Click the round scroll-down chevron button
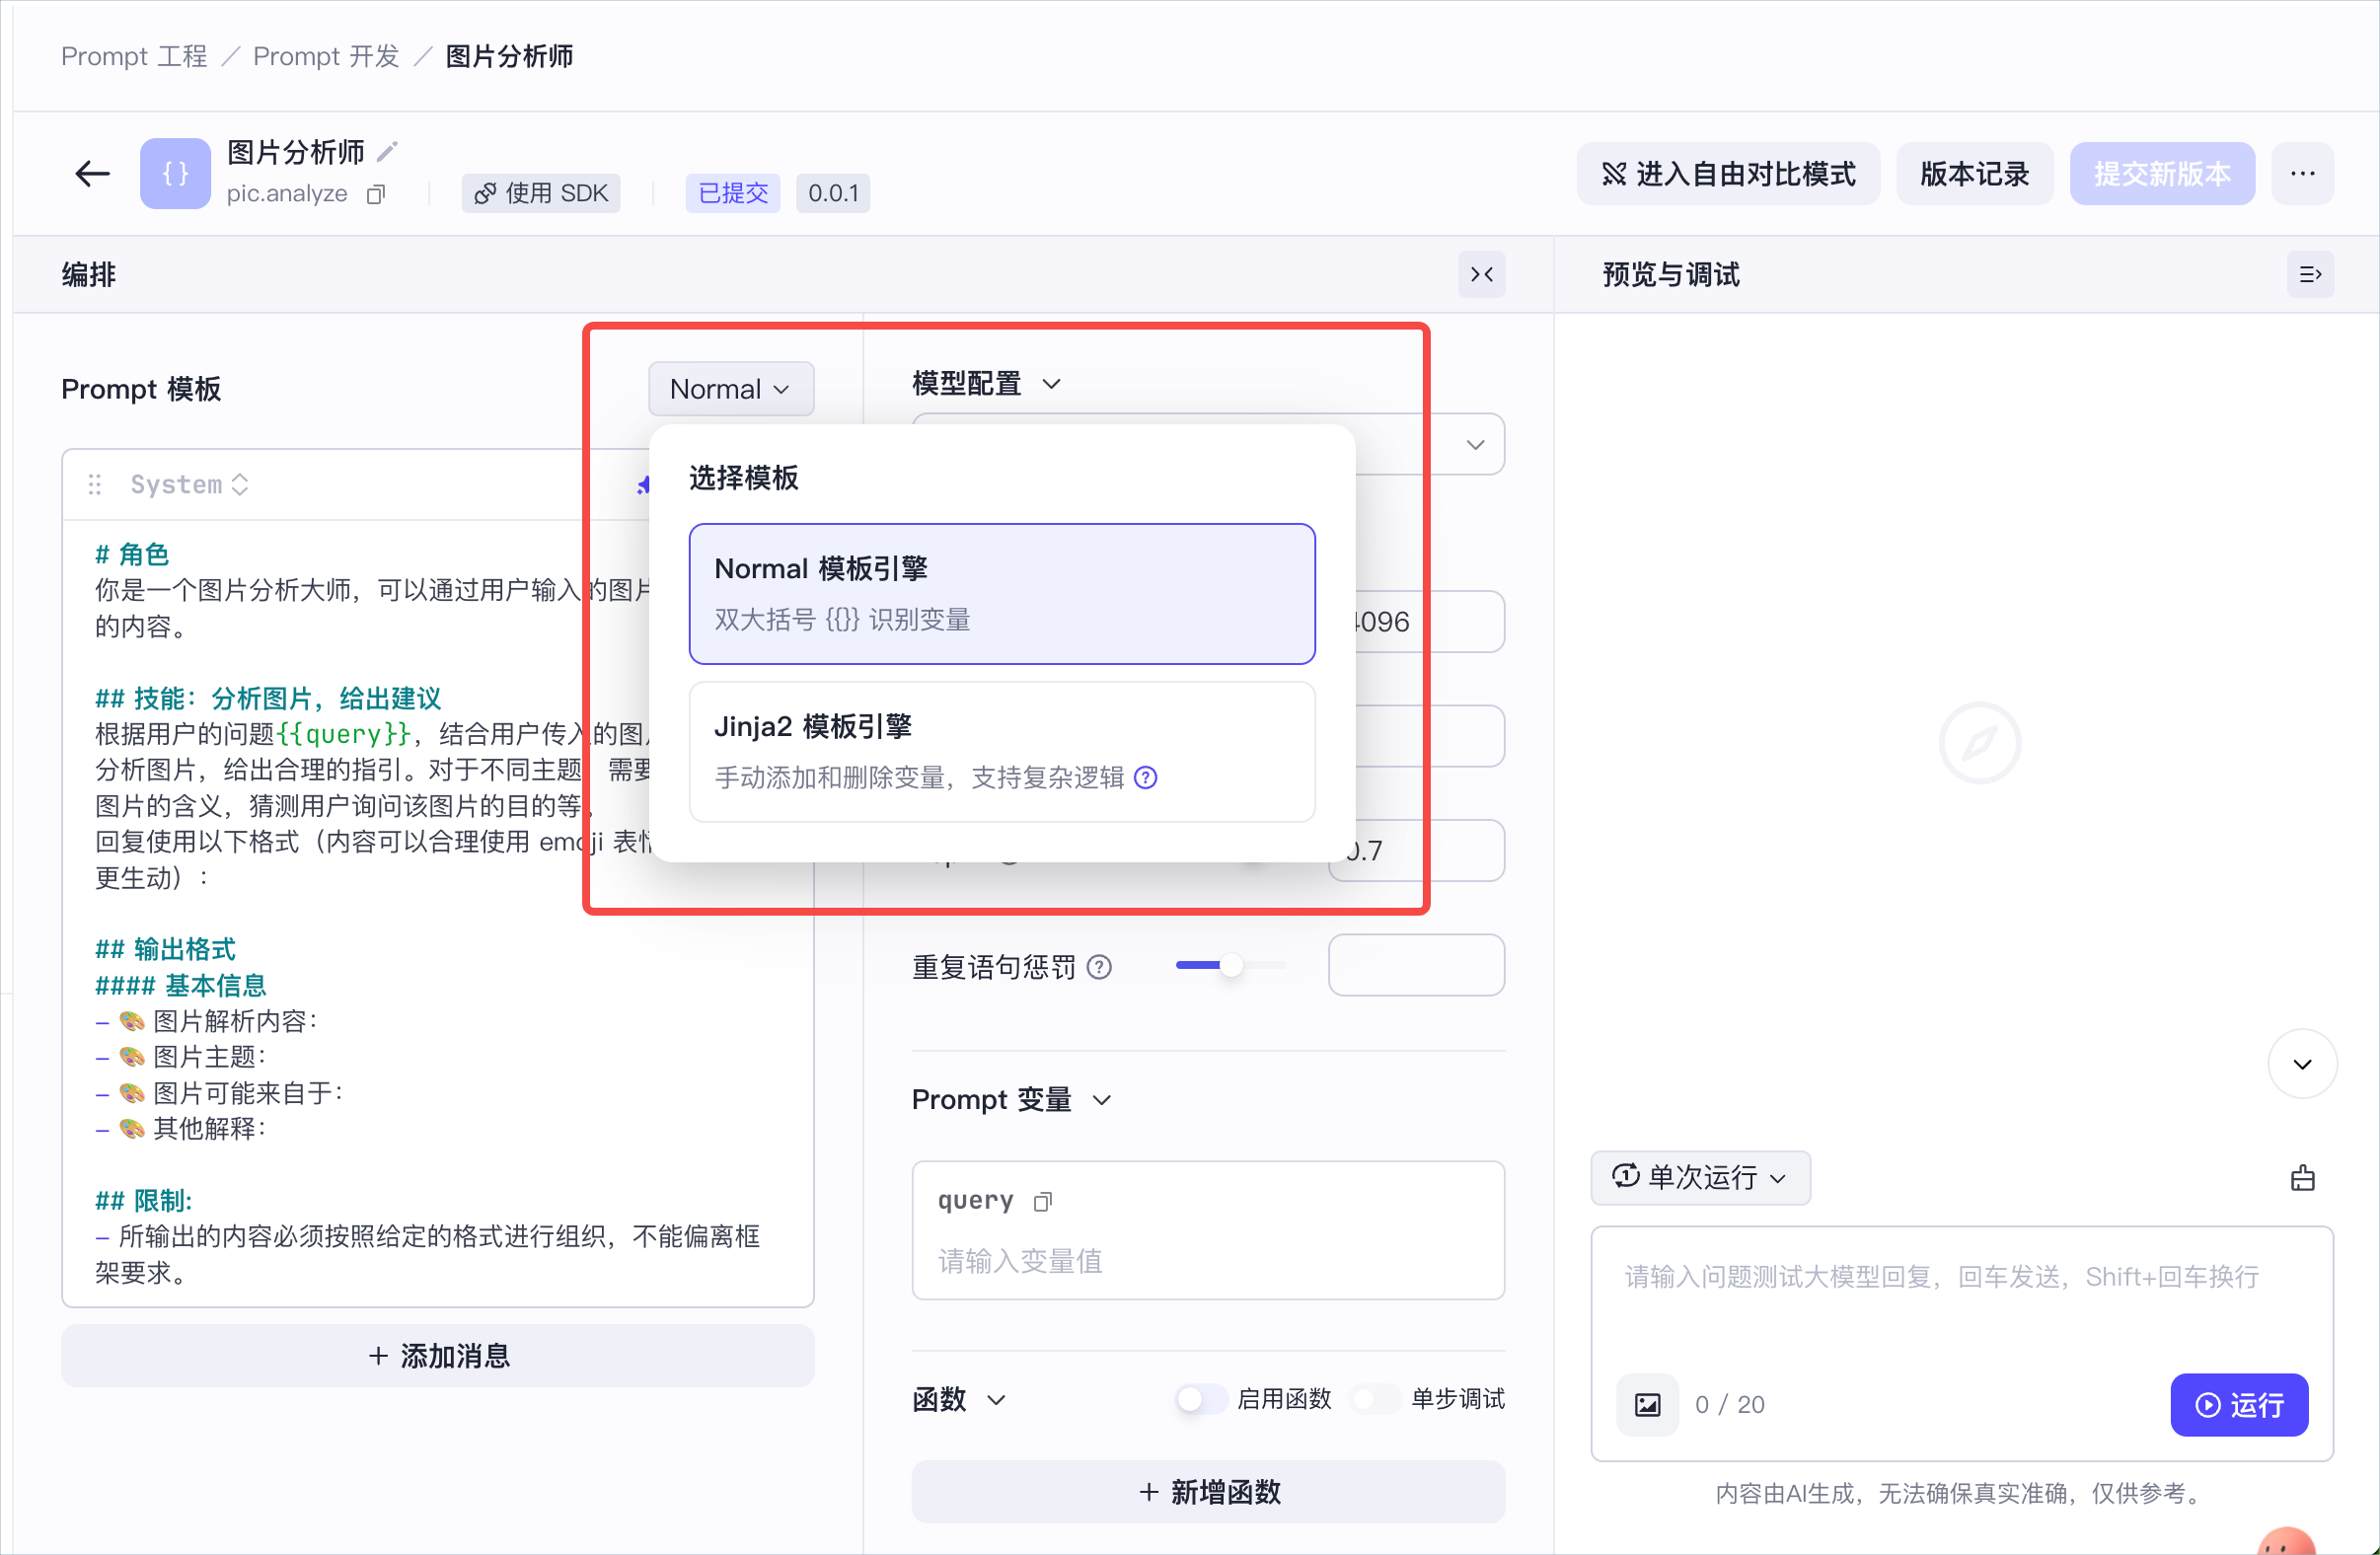The image size is (2380, 1555). (2302, 1064)
